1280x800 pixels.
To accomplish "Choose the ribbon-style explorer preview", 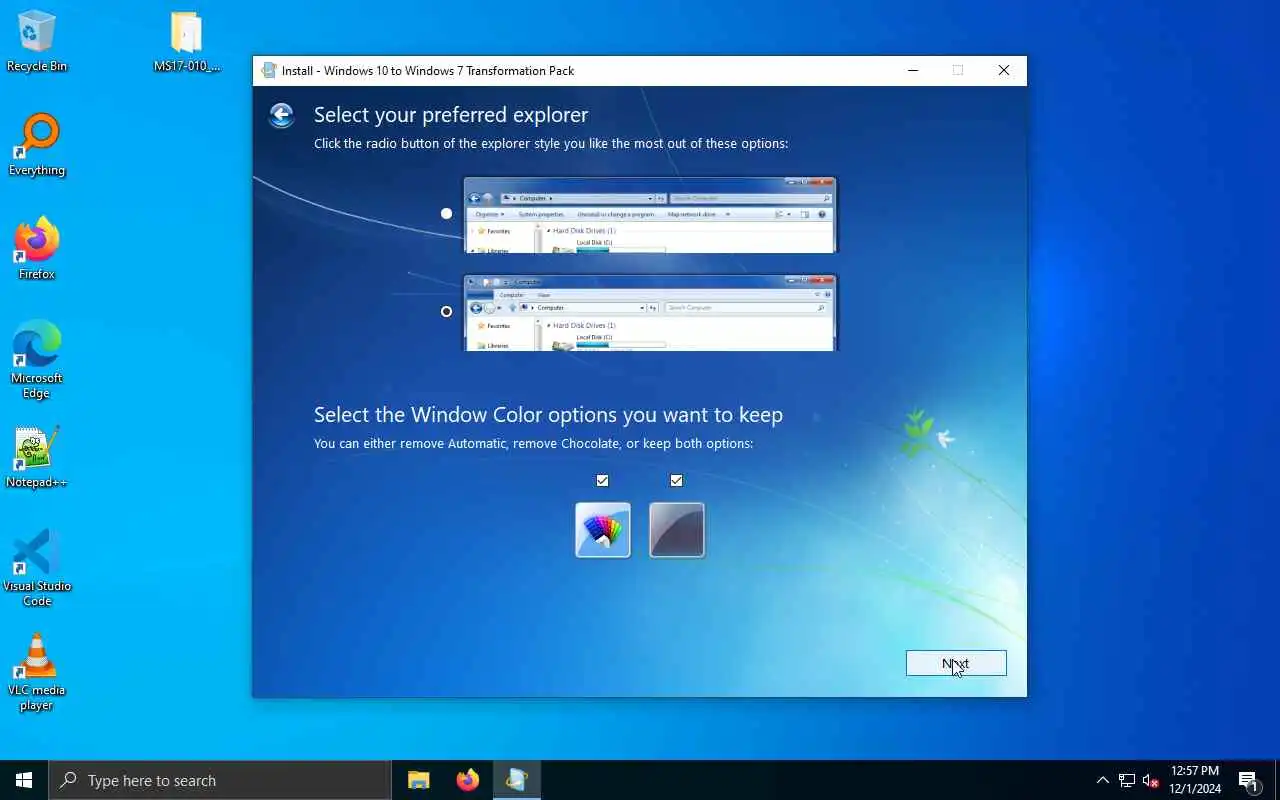I will (649, 312).
